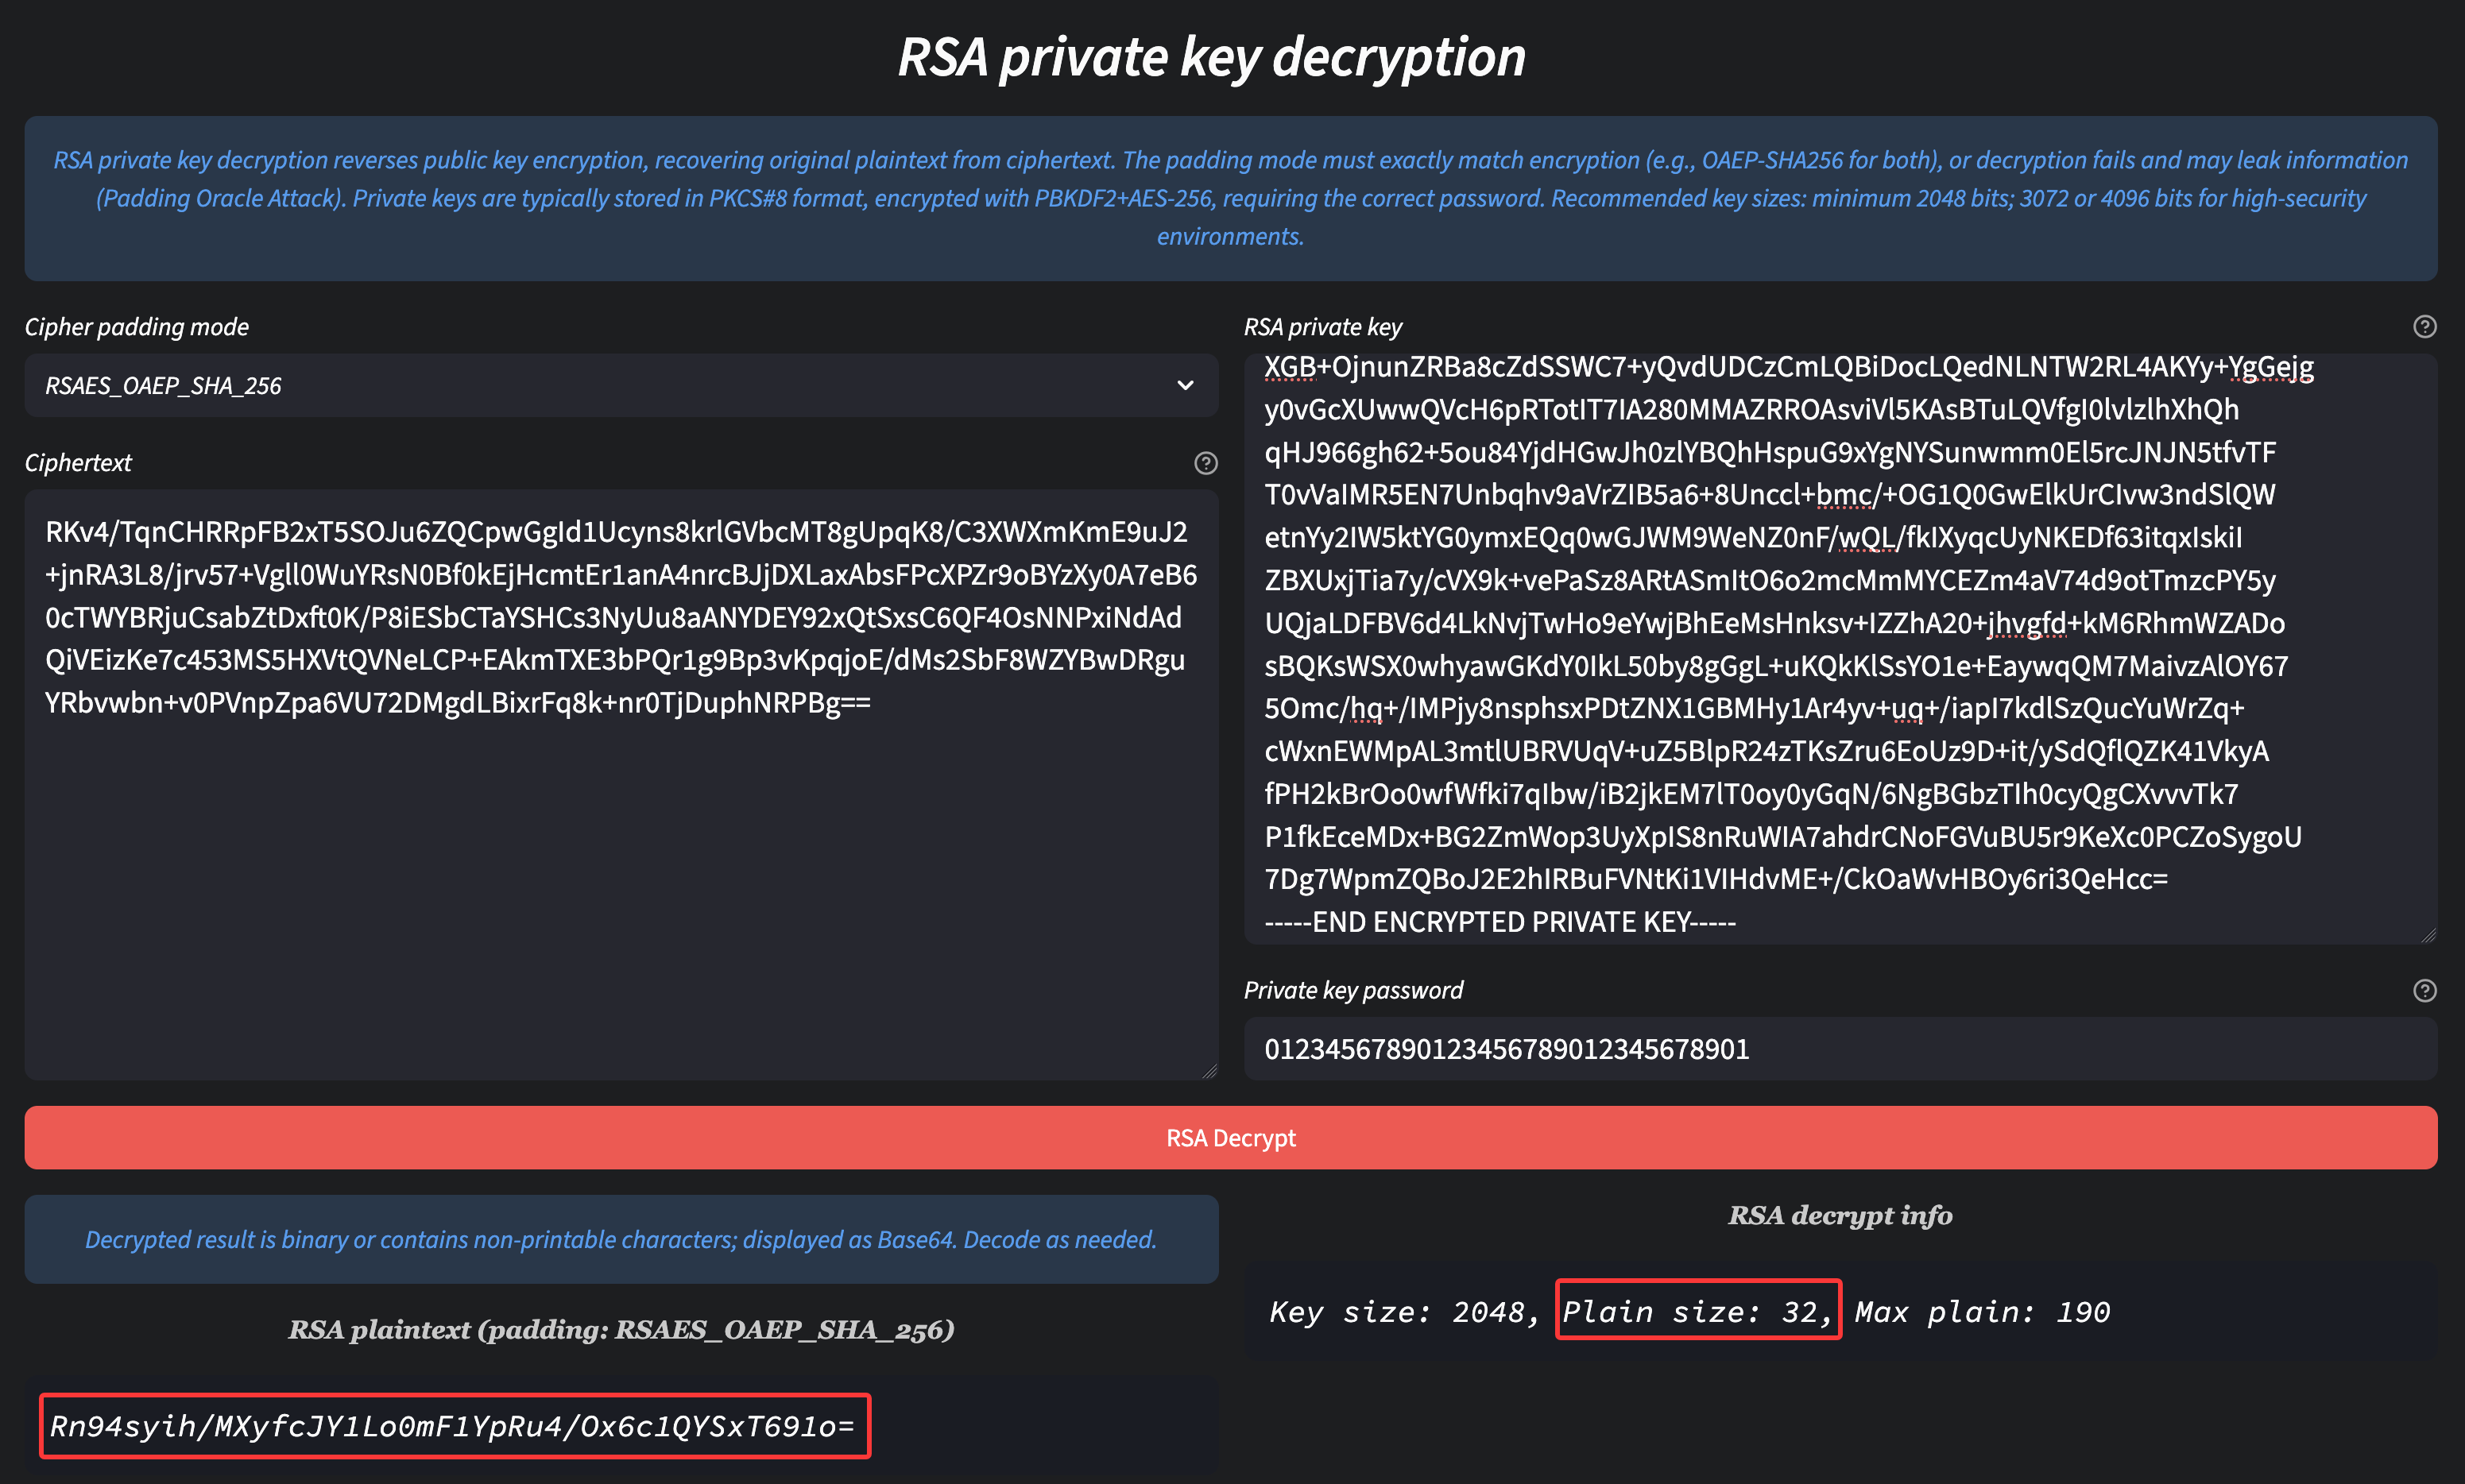Click the Base64 decode notice banner
This screenshot has height=1484, width=2465.
coord(620,1239)
